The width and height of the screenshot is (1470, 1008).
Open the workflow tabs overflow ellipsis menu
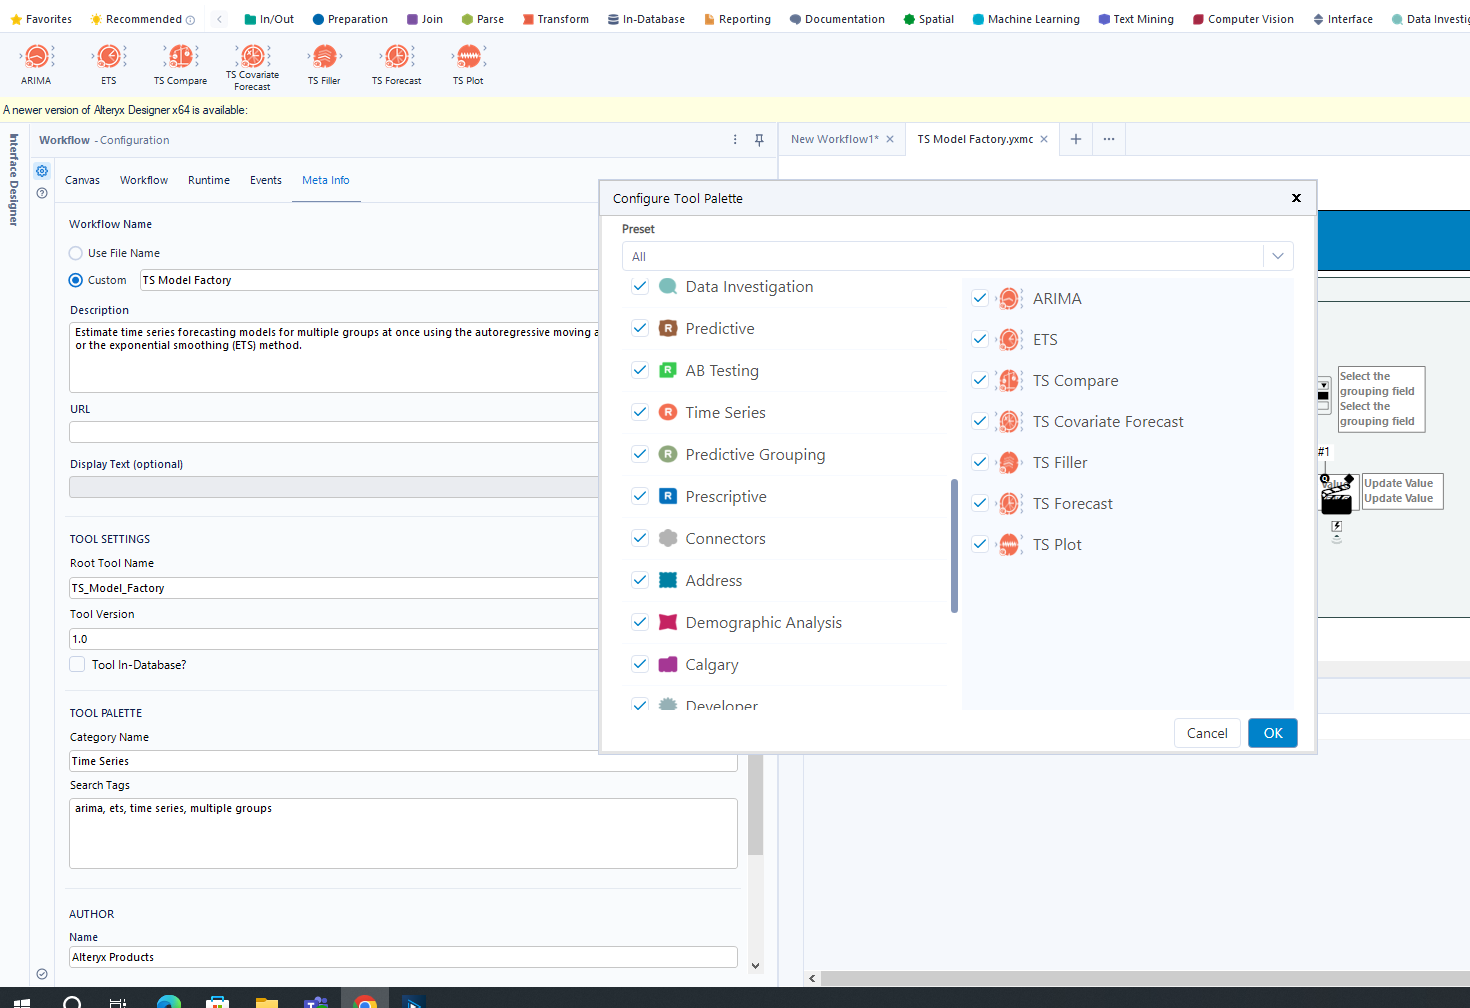[1108, 139]
